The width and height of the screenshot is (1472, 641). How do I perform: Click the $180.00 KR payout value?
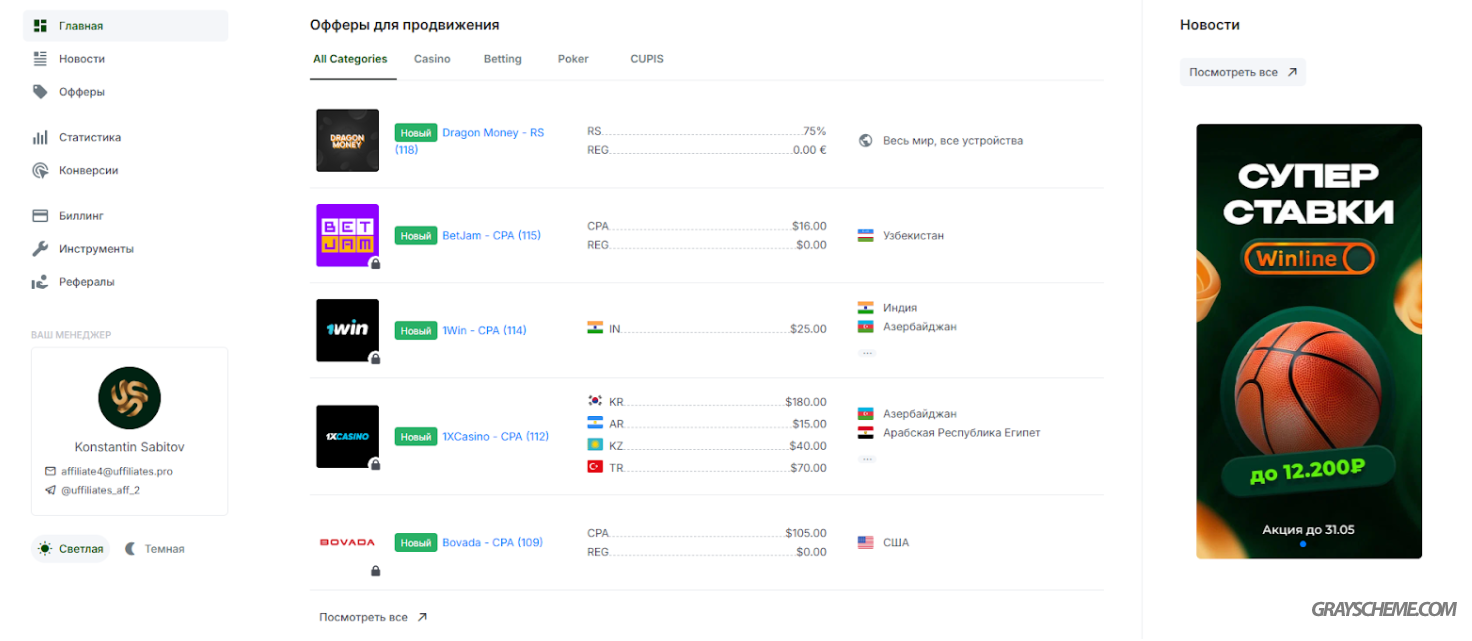click(x=806, y=402)
